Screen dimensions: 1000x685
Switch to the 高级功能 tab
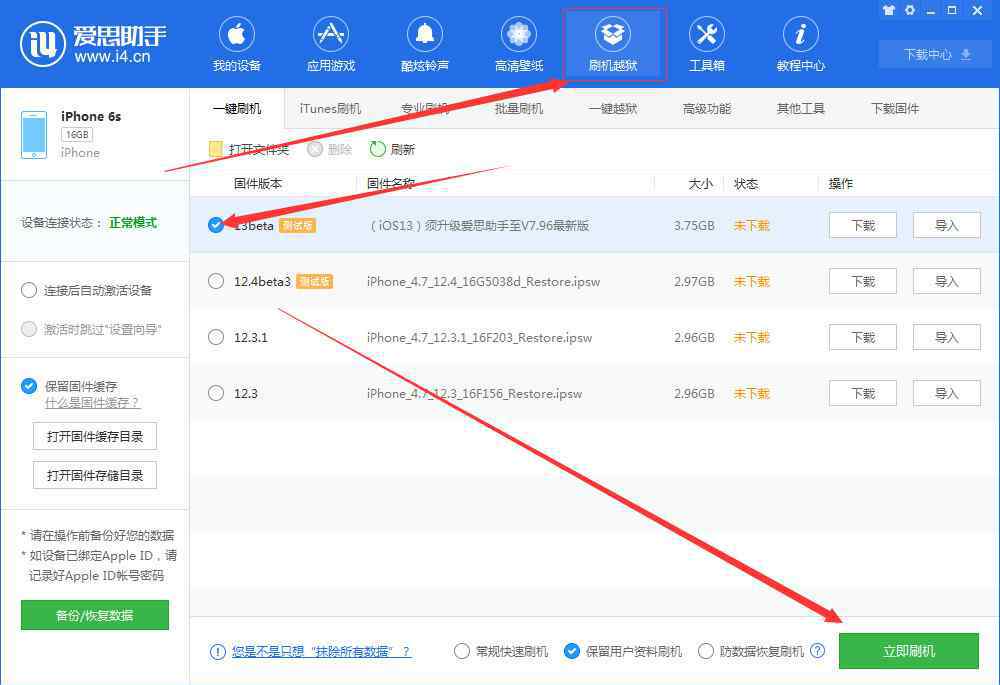pos(707,108)
